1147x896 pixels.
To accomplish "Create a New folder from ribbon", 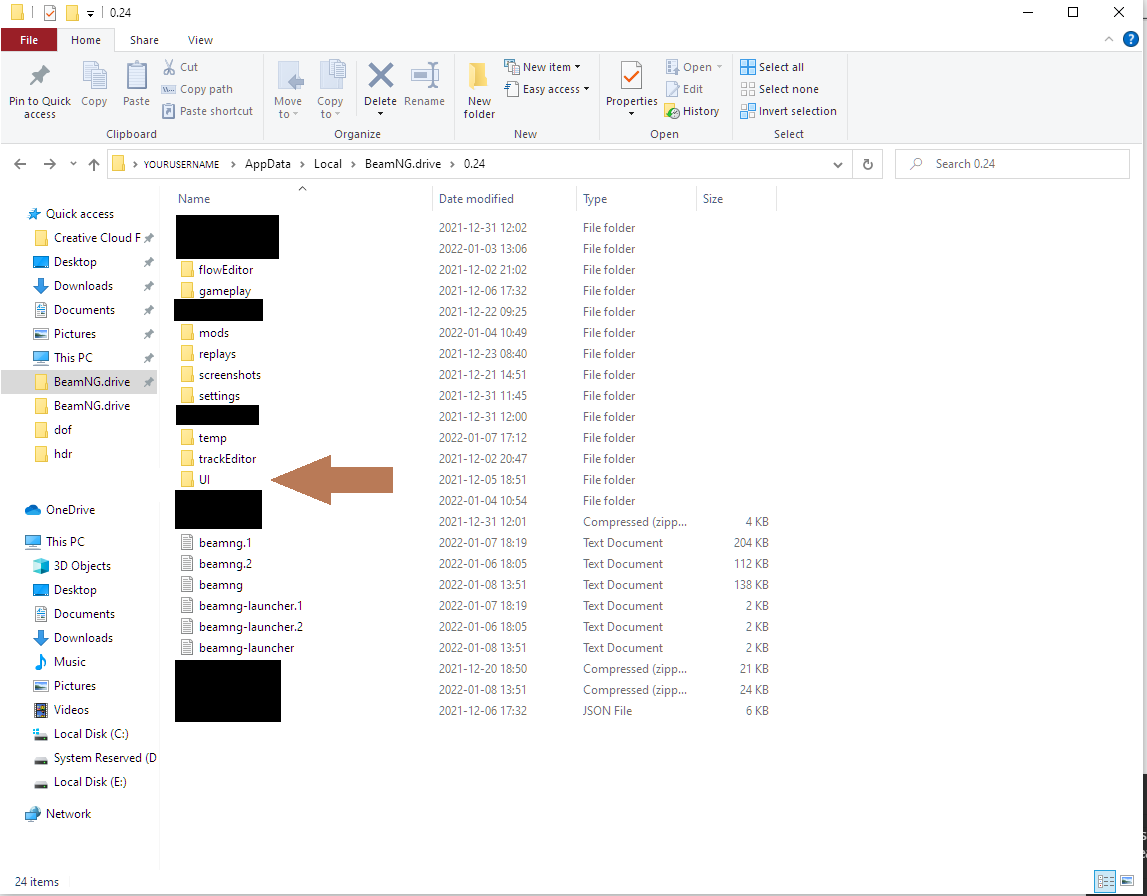I will pos(479,91).
